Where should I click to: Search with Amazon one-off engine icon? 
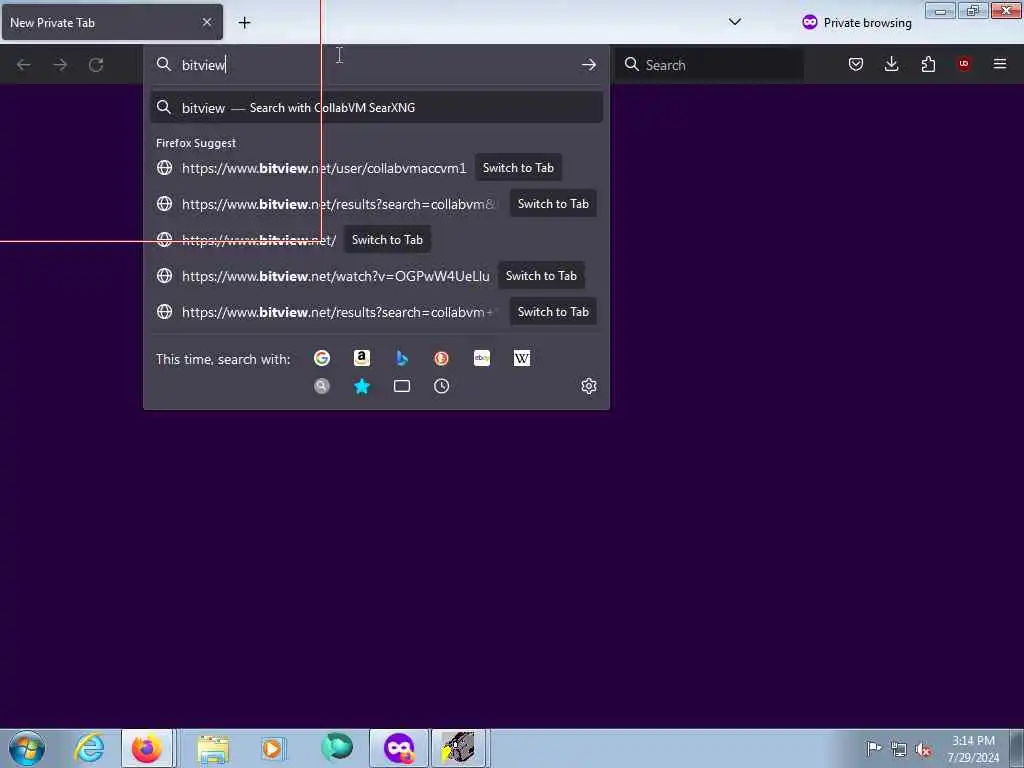pos(361,358)
